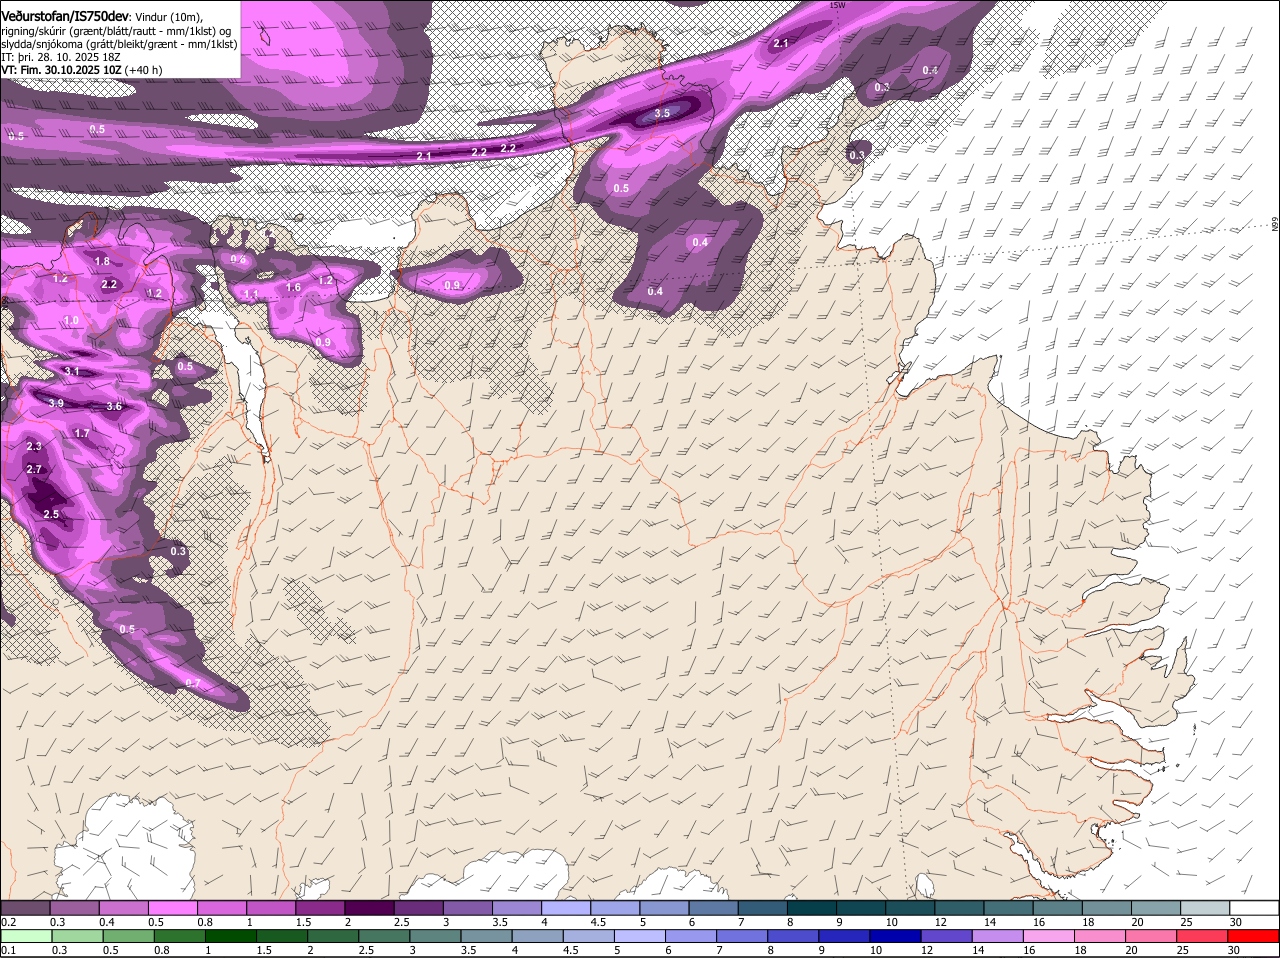Click the 1.7 precipitation value on the map
Screen dimensions: 1280x958
click(82, 434)
